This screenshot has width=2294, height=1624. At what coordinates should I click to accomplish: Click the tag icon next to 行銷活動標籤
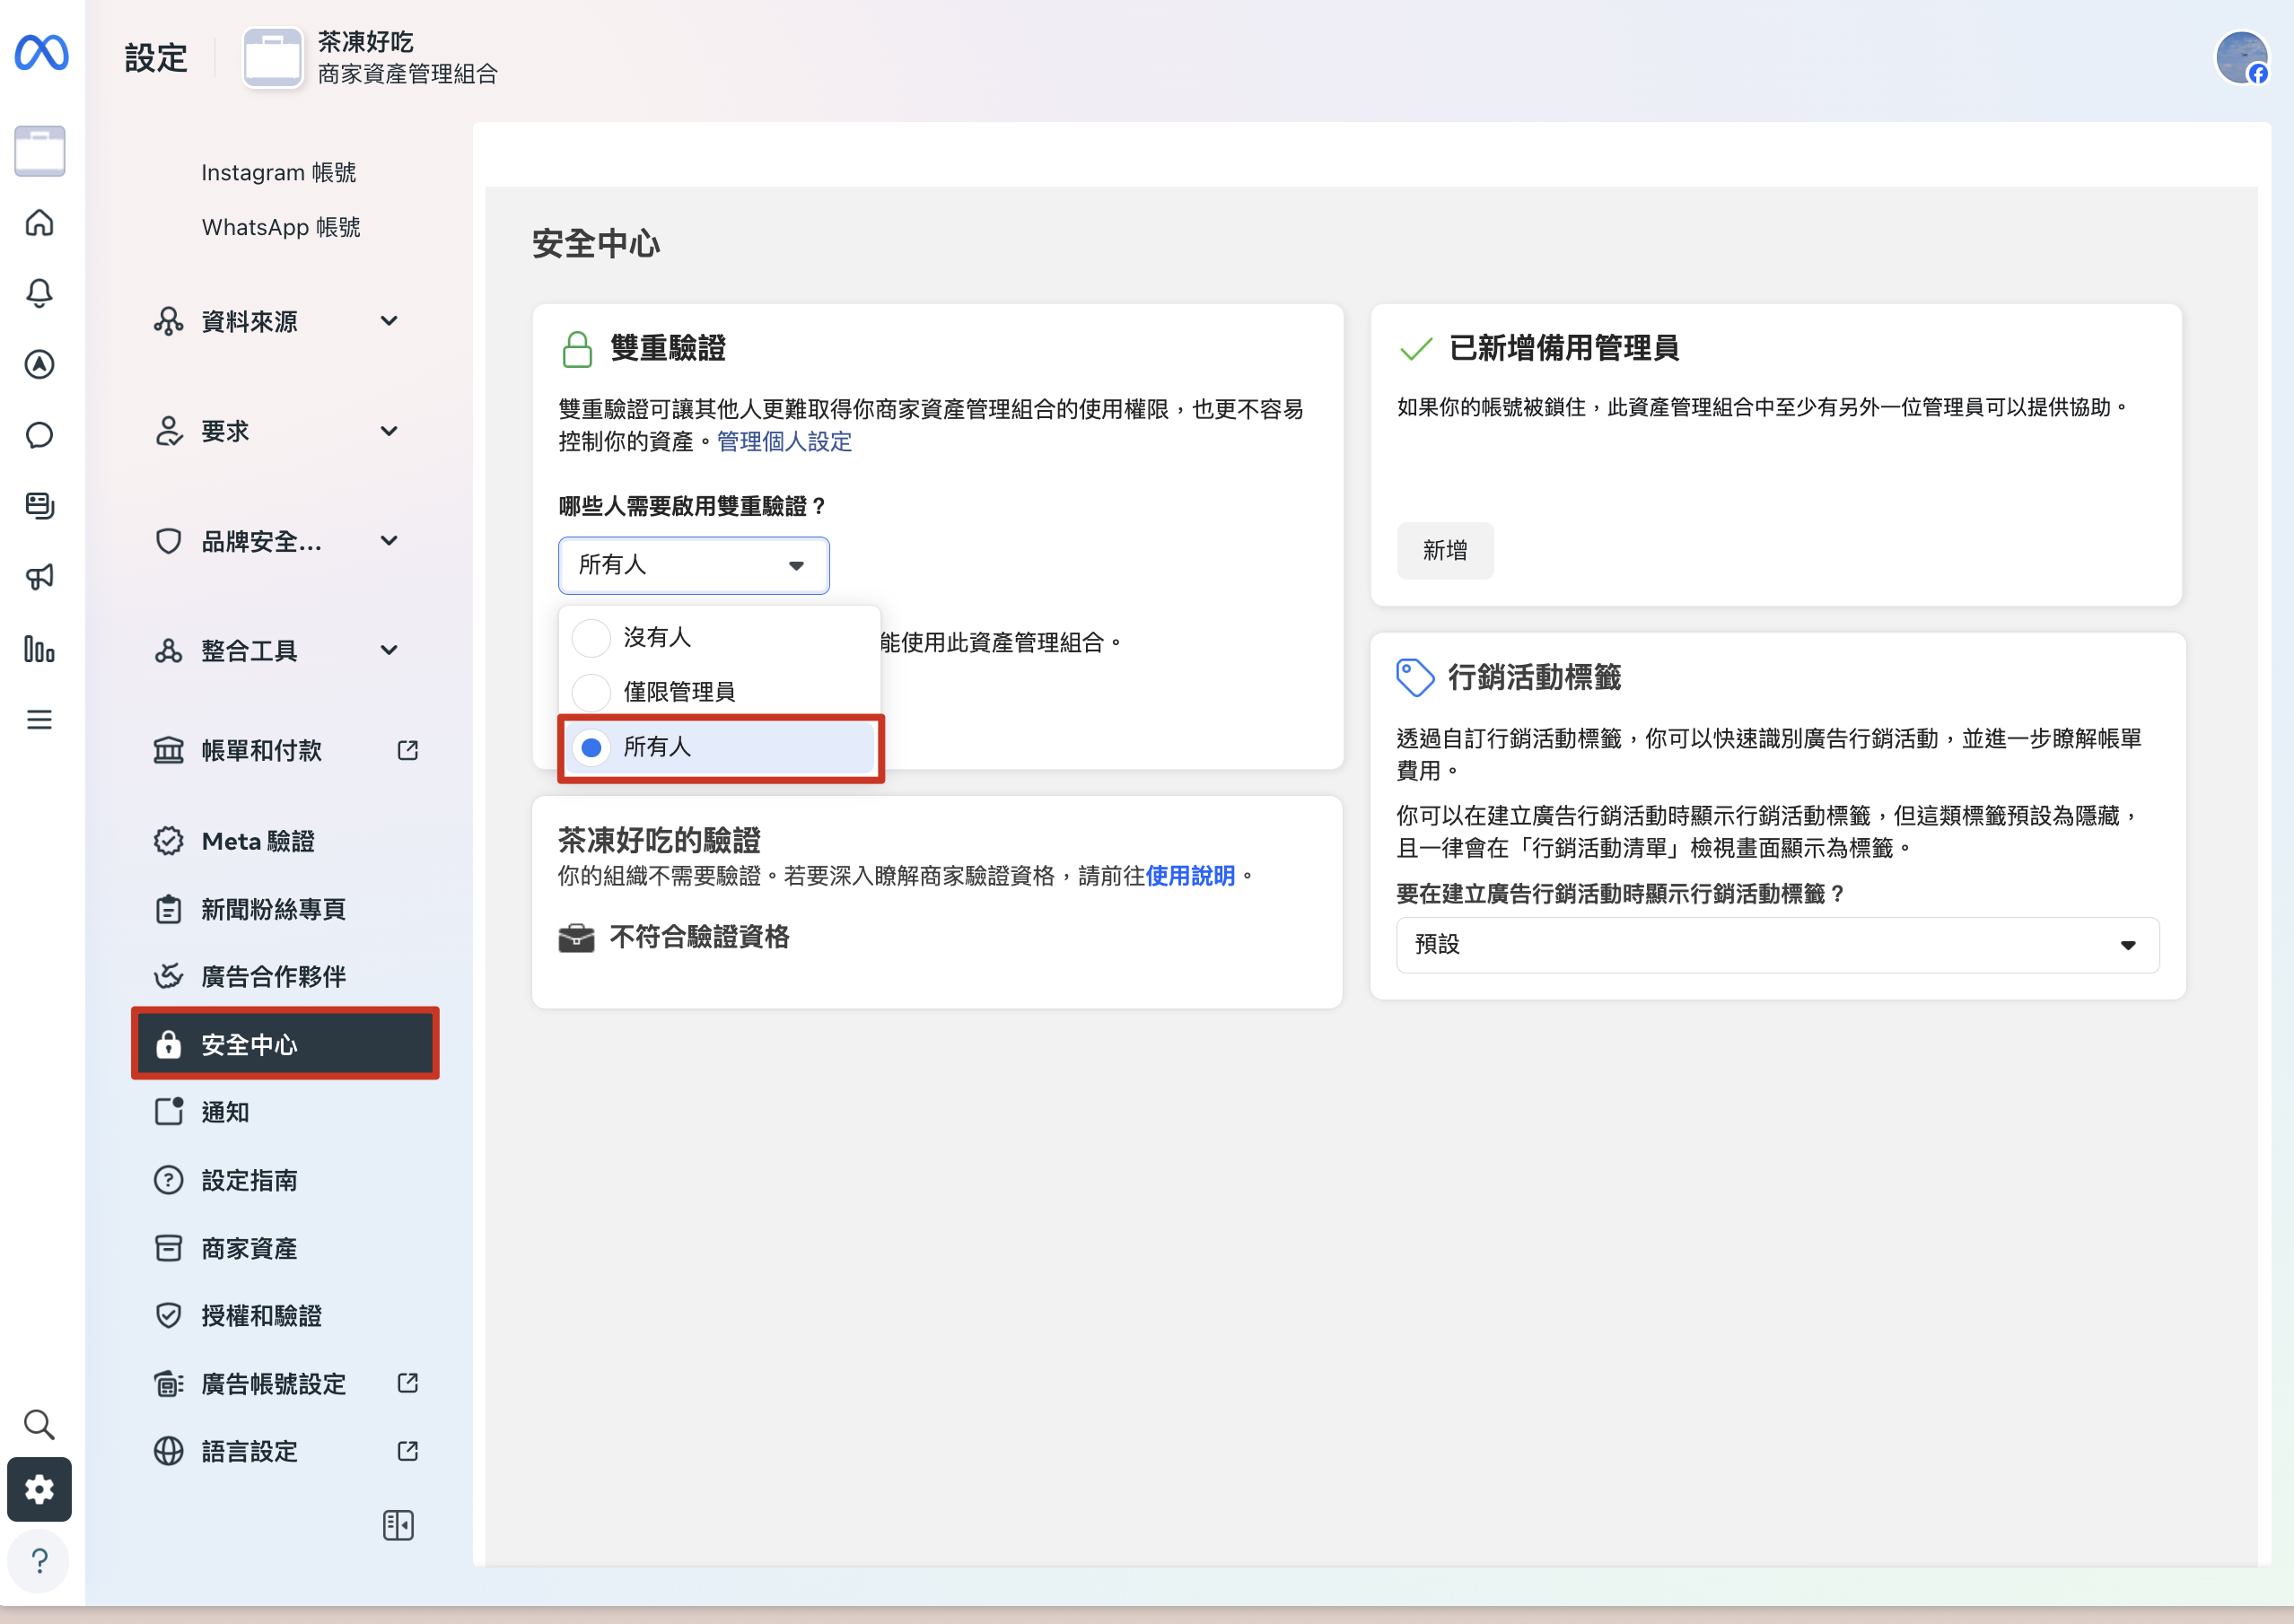pos(1415,677)
